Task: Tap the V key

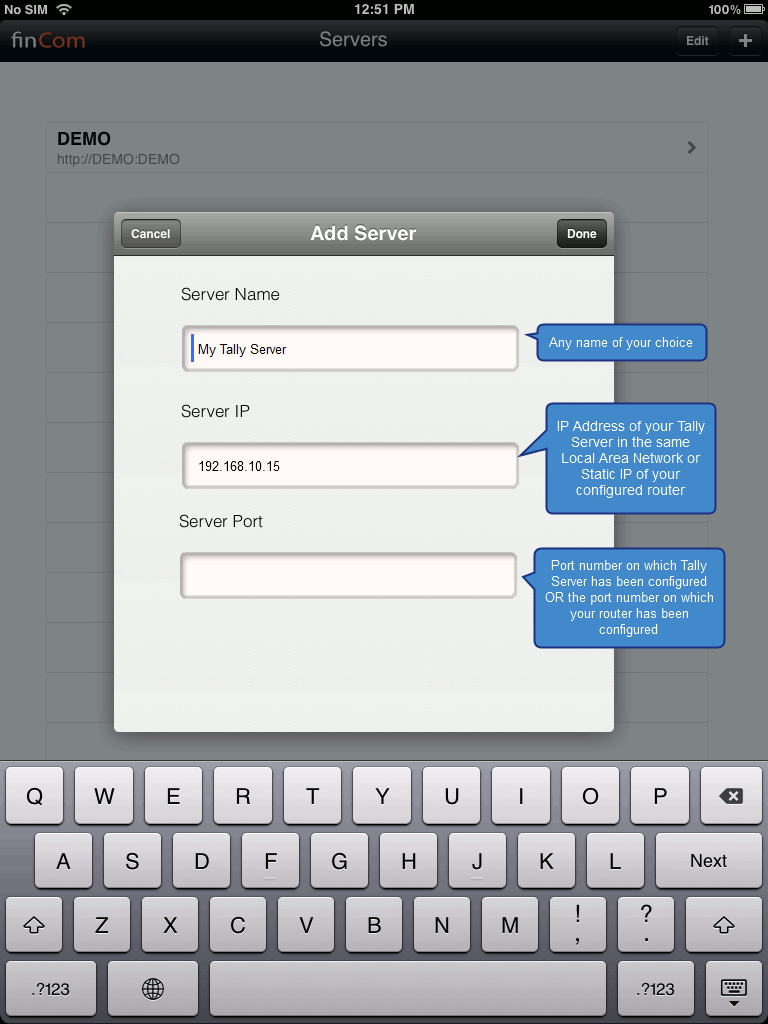Action: (306, 925)
